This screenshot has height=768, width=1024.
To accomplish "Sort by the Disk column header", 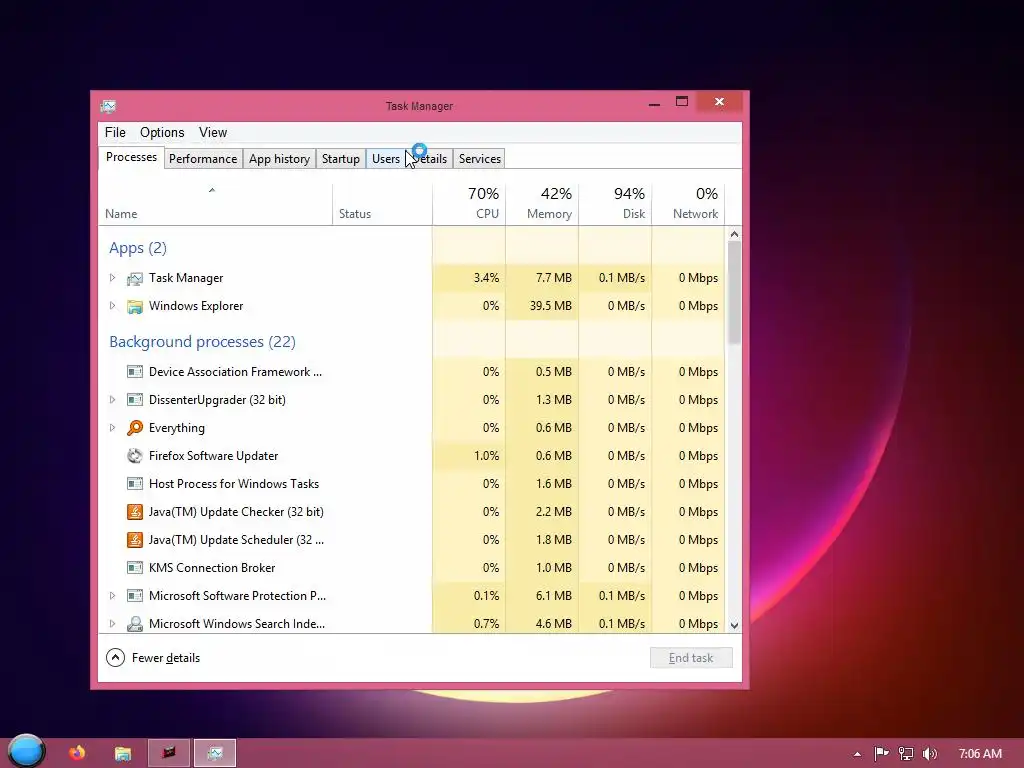I will (615, 204).
